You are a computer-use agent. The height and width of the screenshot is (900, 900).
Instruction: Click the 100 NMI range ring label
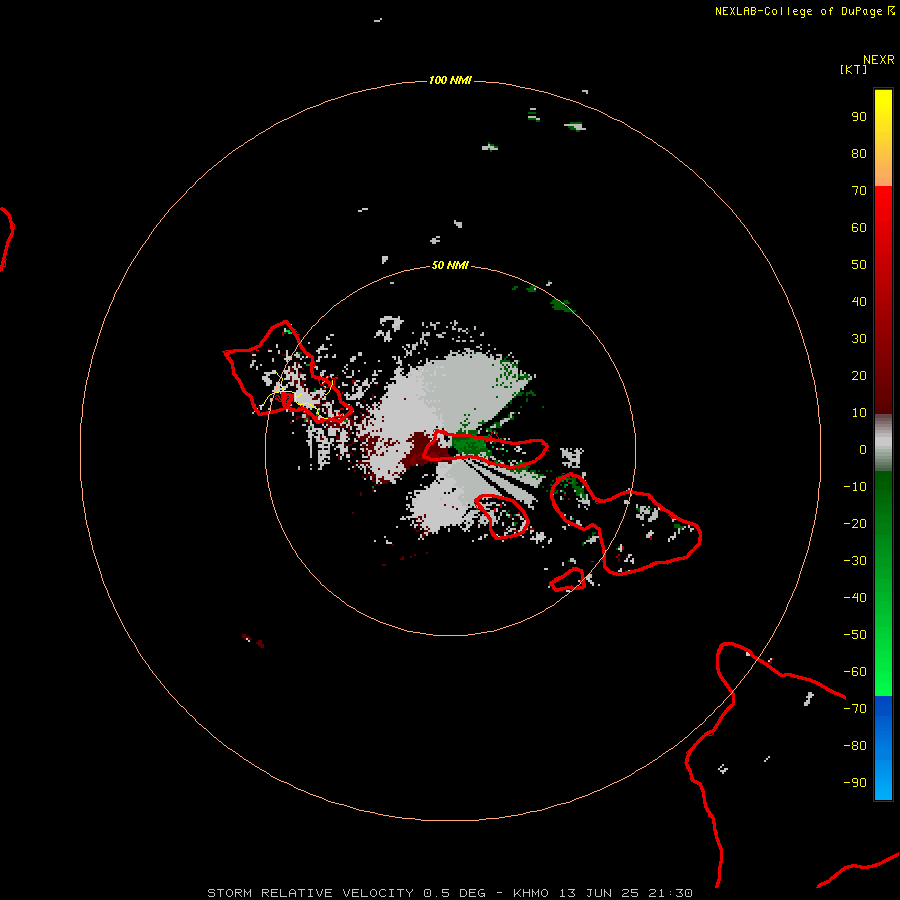pos(450,80)
